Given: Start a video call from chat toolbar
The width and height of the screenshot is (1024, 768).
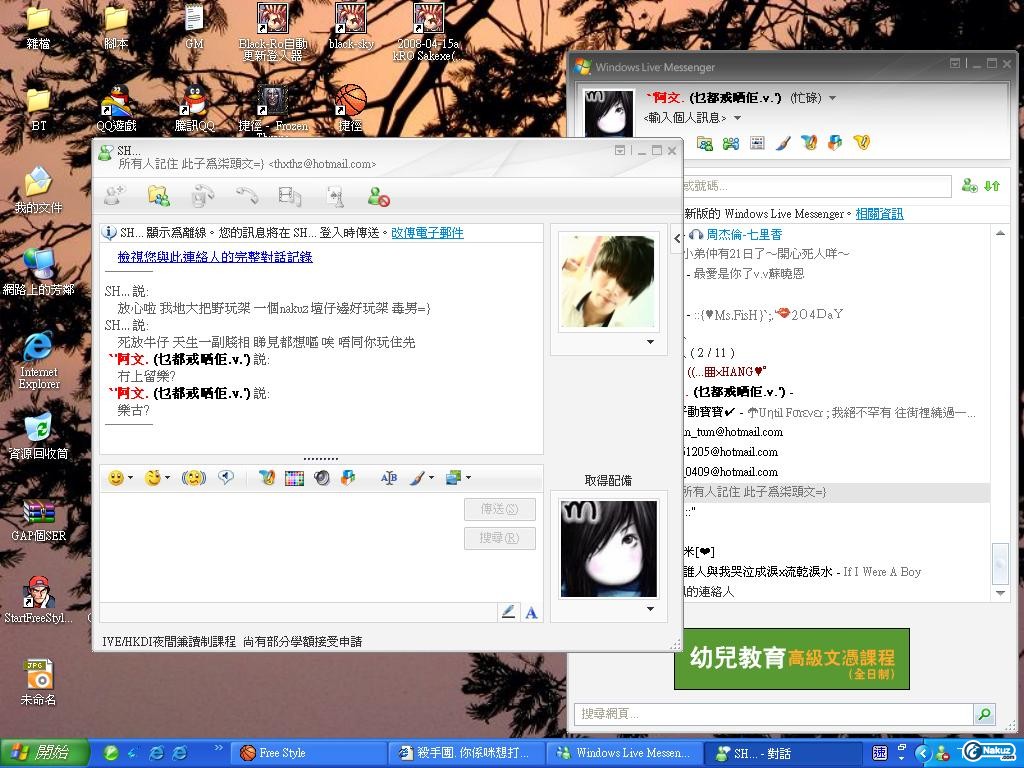Looking at the screenshot, I should (x=203, y=196).
